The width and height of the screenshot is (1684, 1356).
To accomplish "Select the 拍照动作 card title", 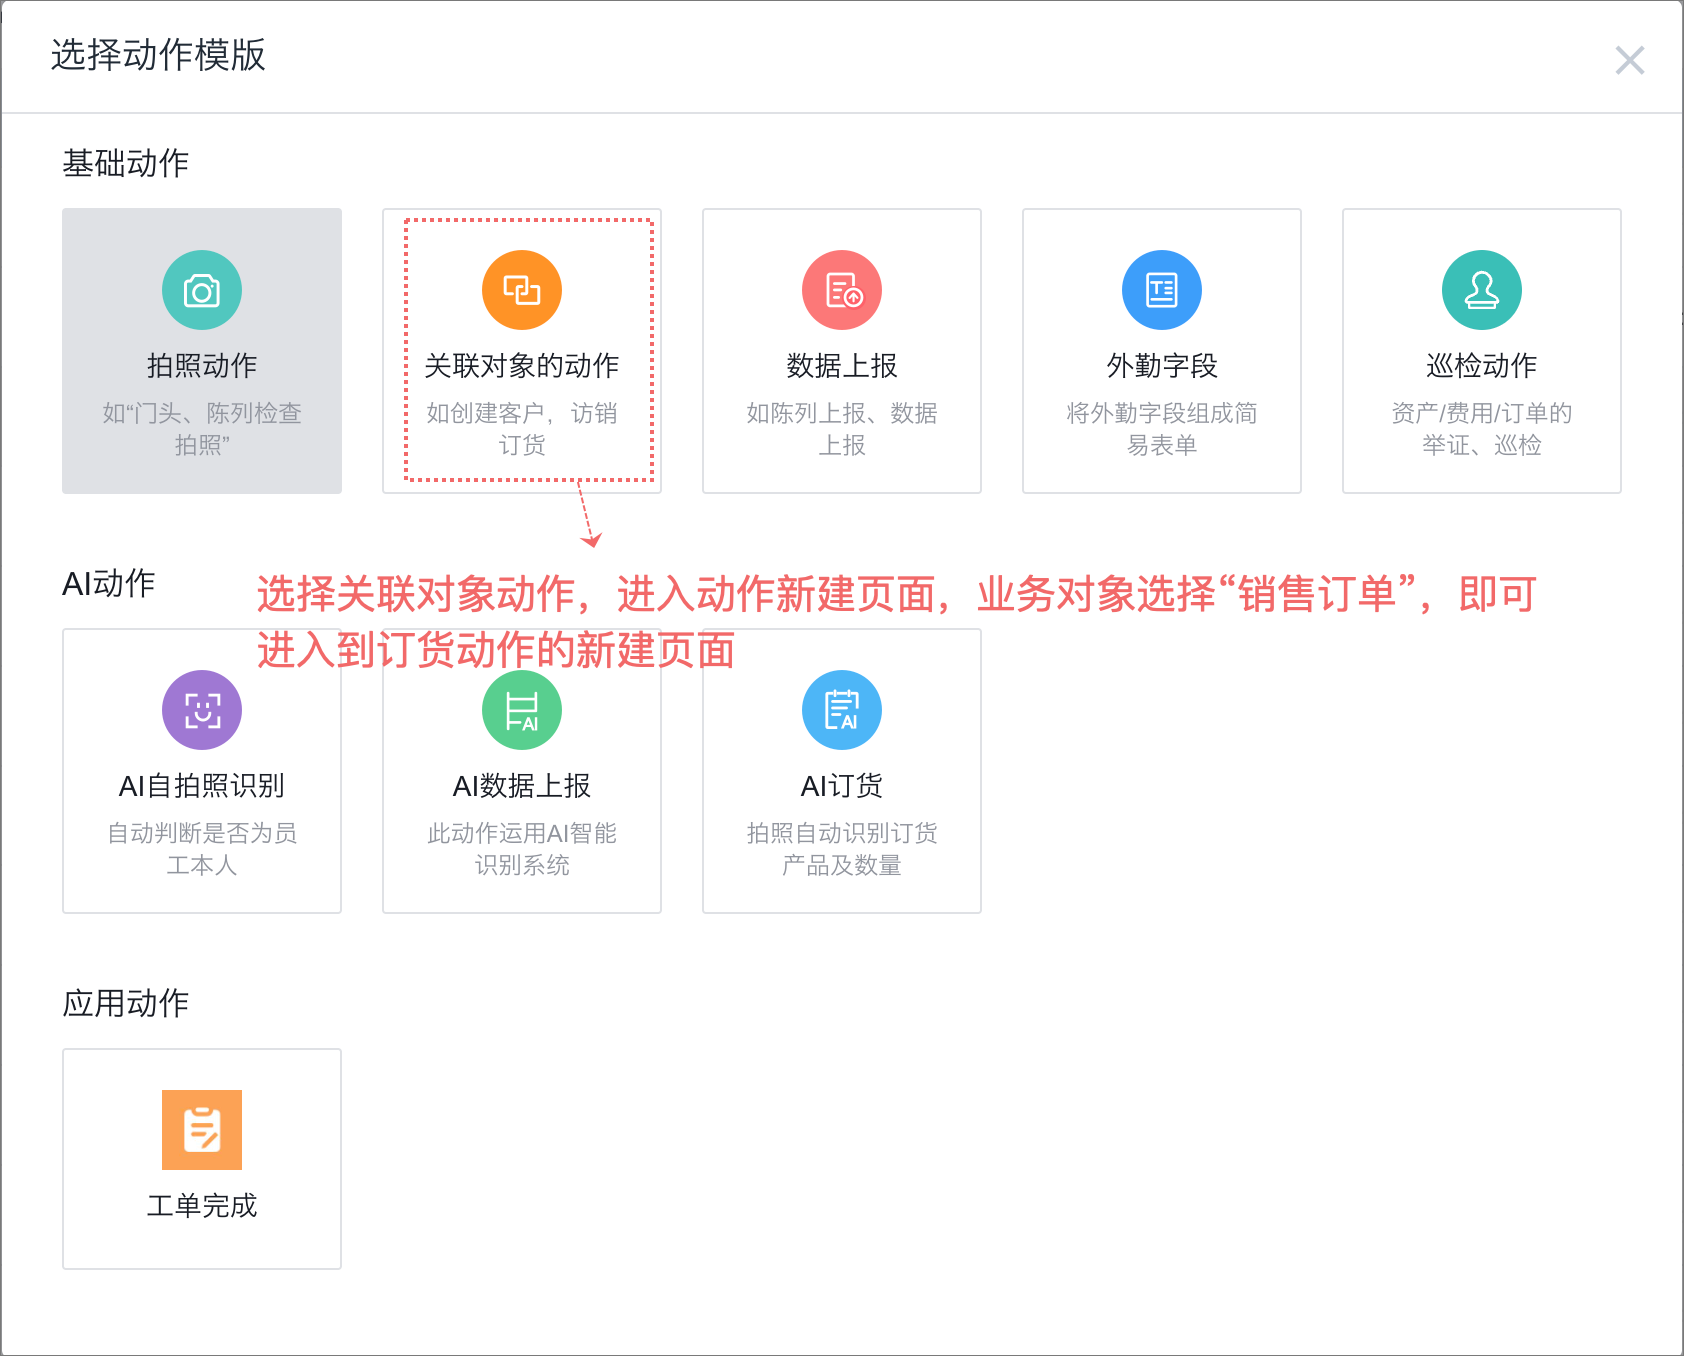I will (202, 366).
